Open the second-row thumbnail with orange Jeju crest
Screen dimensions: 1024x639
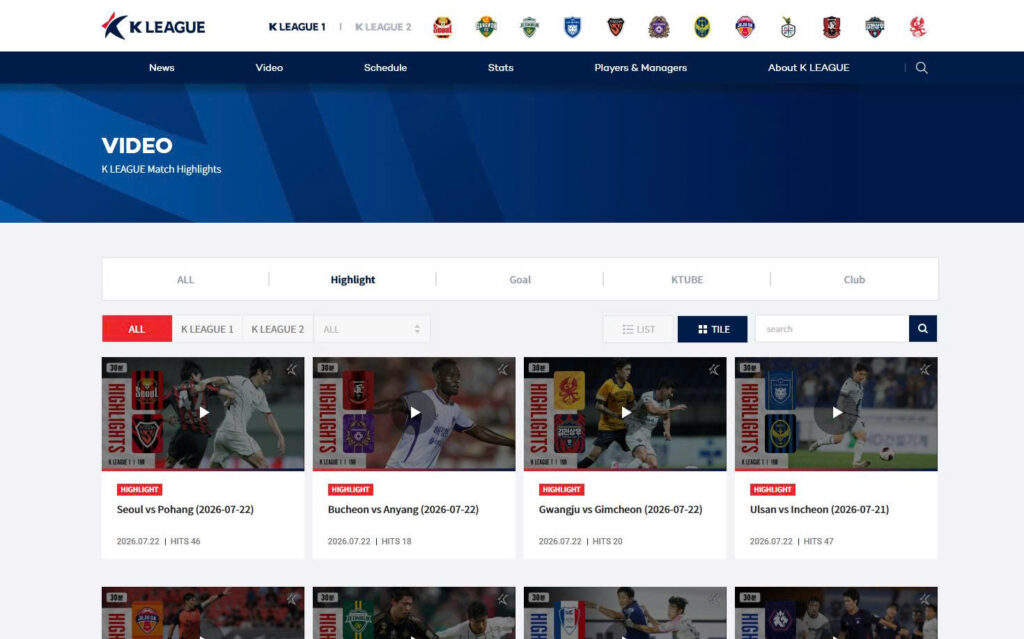pos(203,613)
